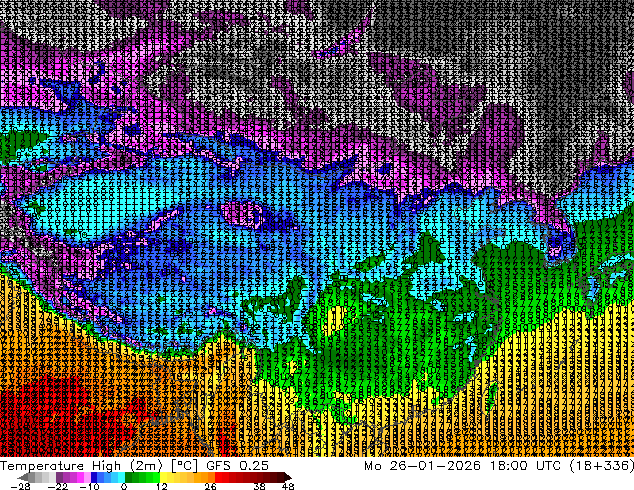The width and height of the screenshot is (634, 490).
Task: Click the '-10' legend value
Action: point(89,486)
